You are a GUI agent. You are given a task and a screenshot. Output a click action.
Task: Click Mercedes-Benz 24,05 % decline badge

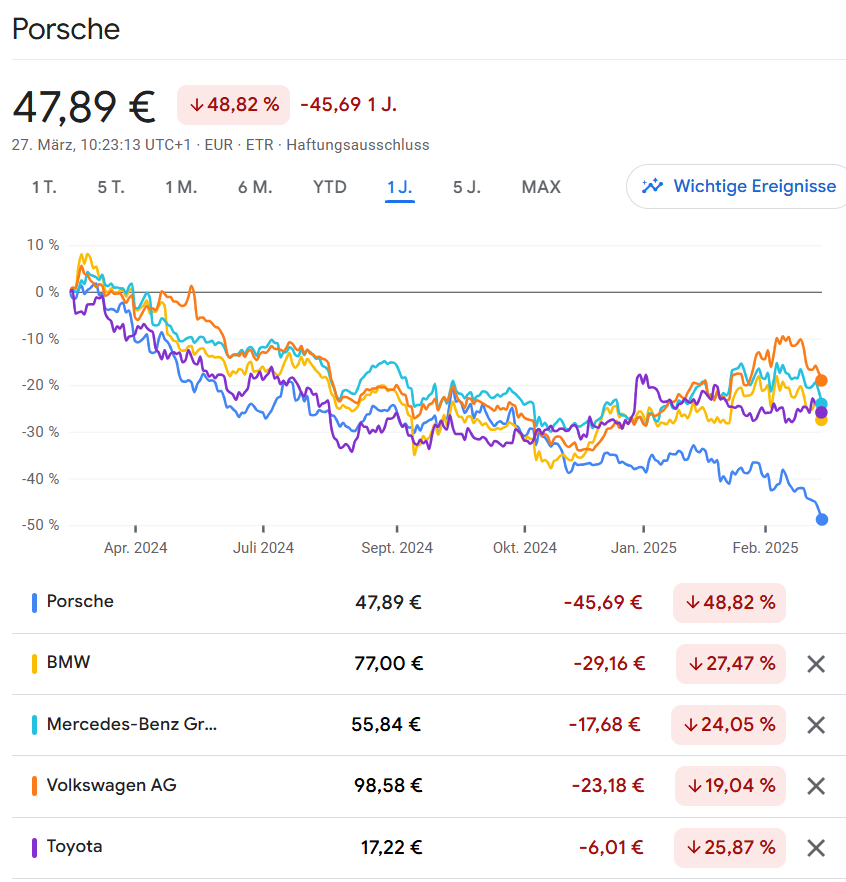[x=728, y=724]
